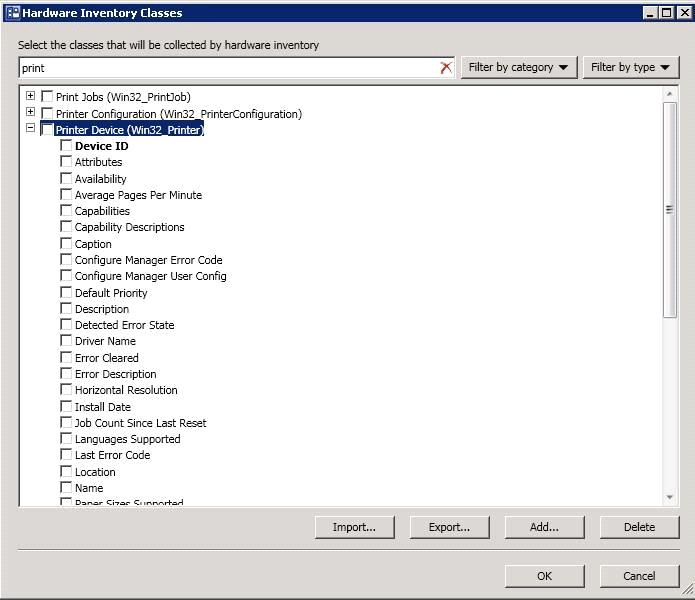Click the Import... button
The image size is (695, 600).
click(355, 527)
